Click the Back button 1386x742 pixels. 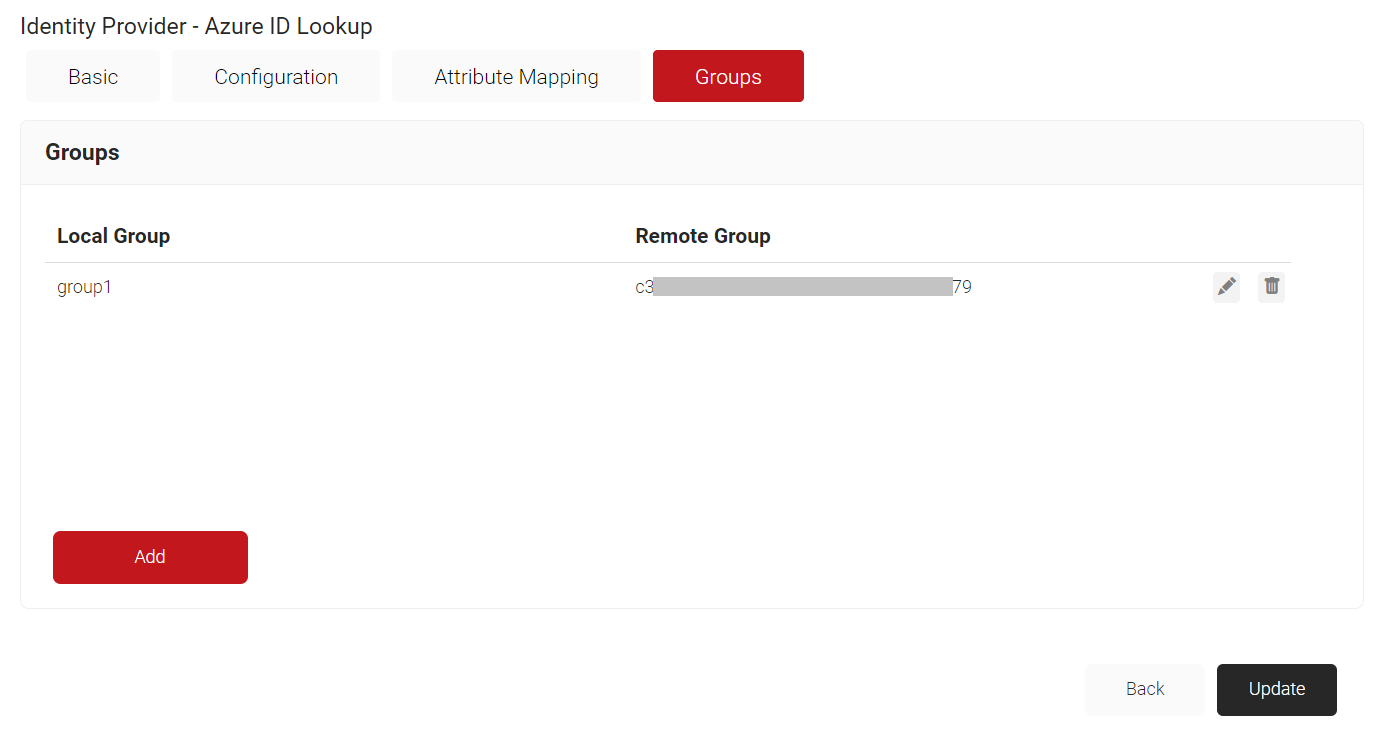pos(1145,689)
